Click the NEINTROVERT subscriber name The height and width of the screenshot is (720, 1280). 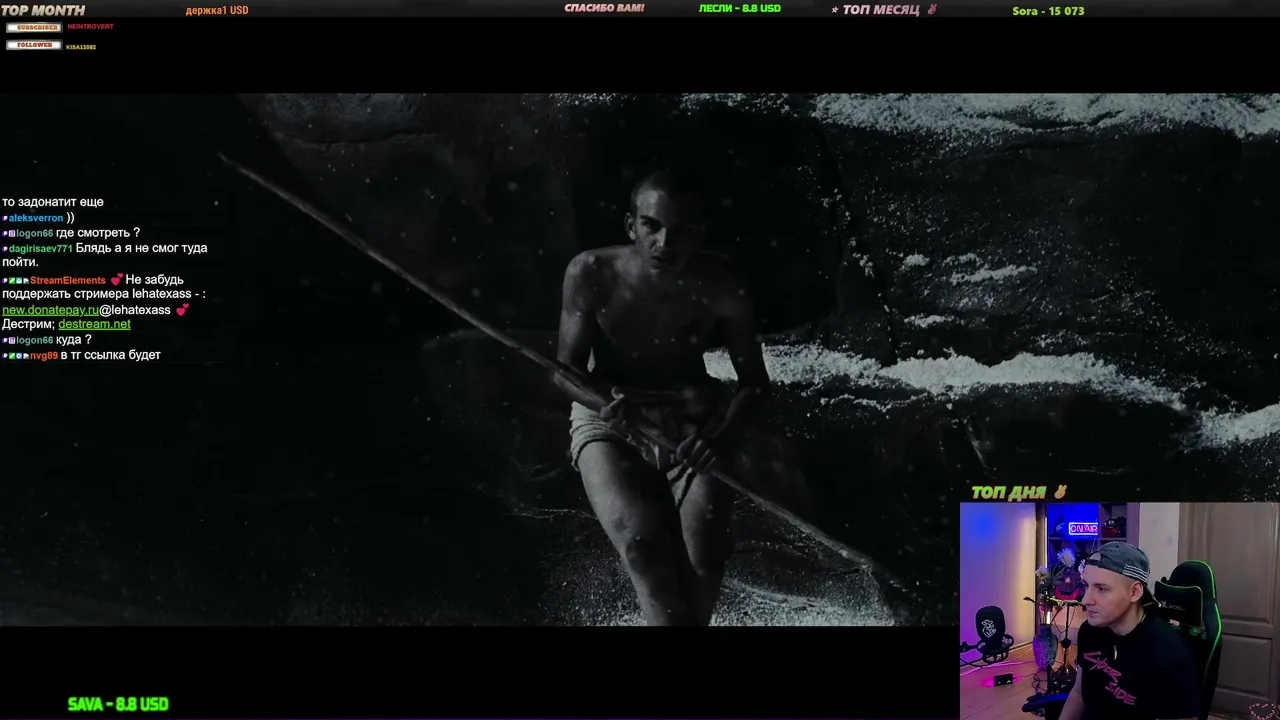coord(90,27)
